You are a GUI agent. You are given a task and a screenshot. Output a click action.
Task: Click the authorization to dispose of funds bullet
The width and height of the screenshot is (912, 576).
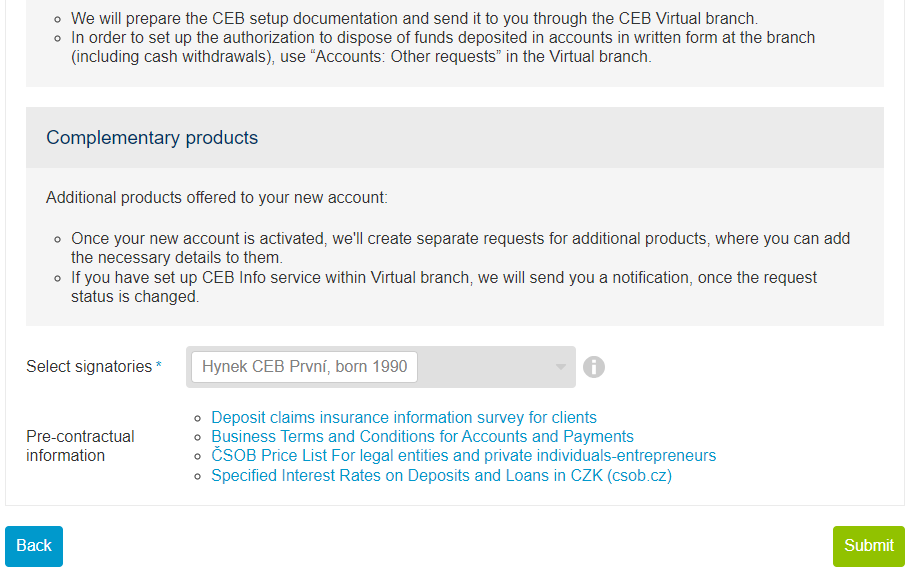[443, 47]
